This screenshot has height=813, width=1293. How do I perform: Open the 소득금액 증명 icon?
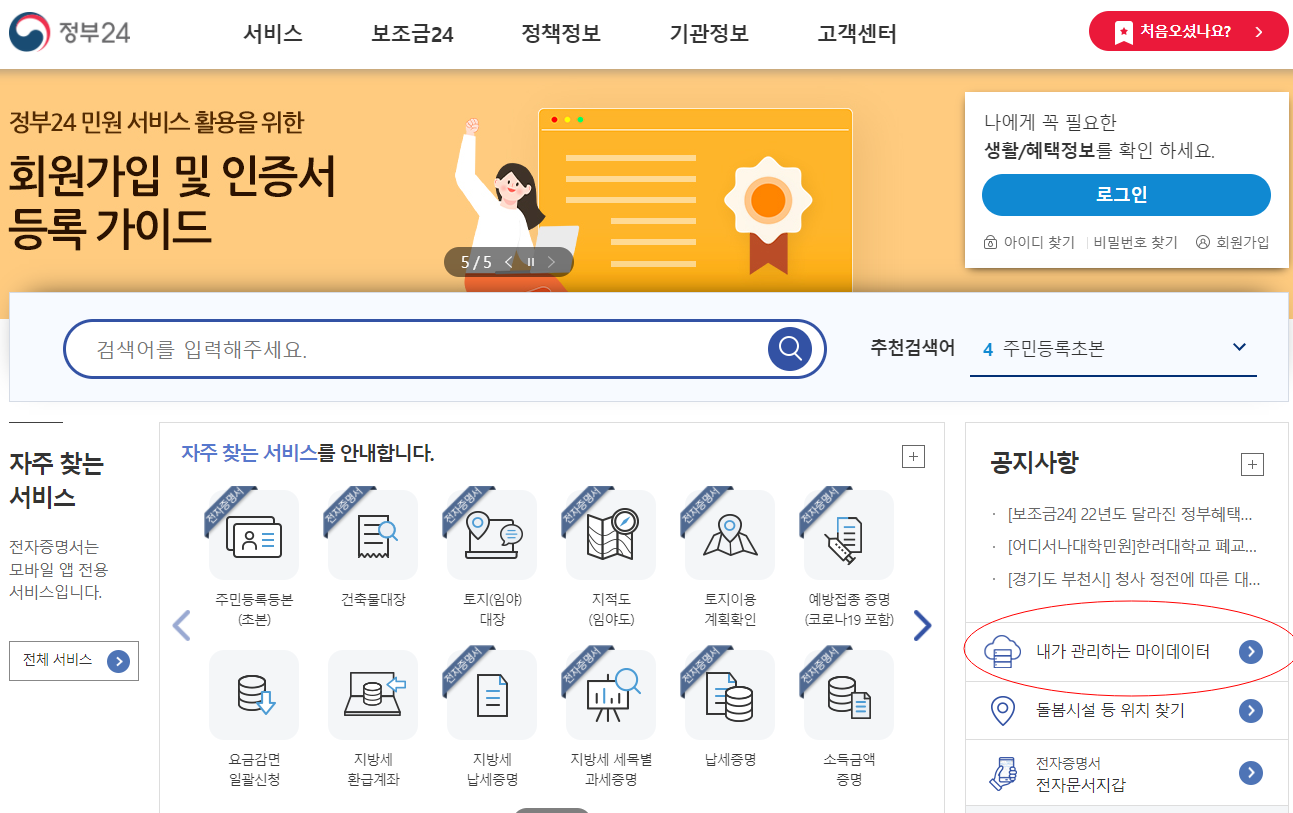(x=849, y=695)
